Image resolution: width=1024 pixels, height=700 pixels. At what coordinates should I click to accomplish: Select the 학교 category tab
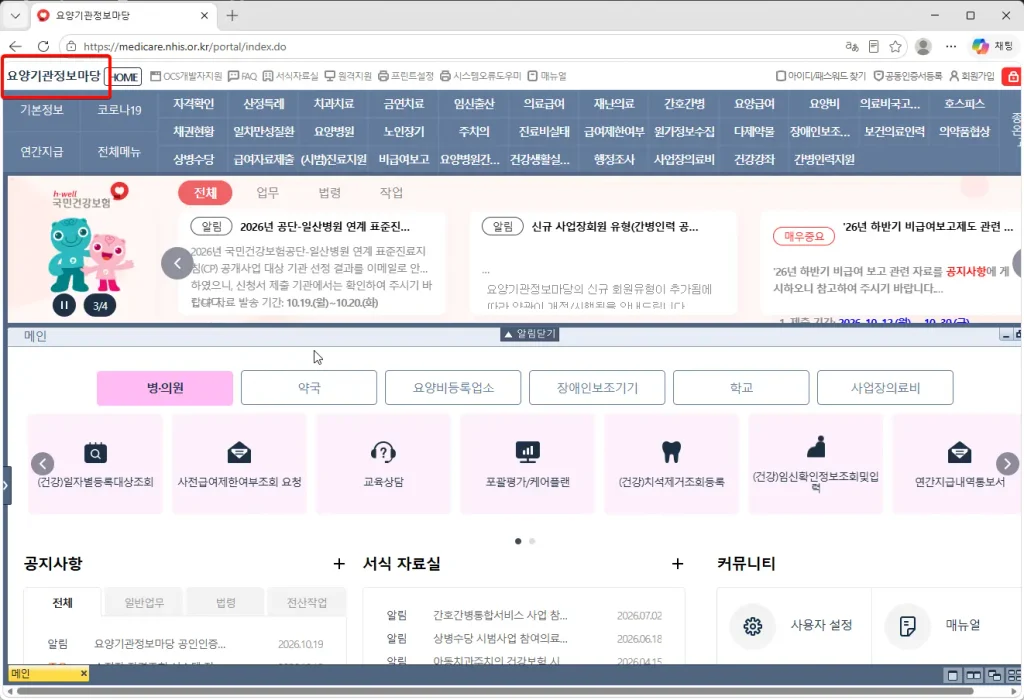(x=741, y=388)
